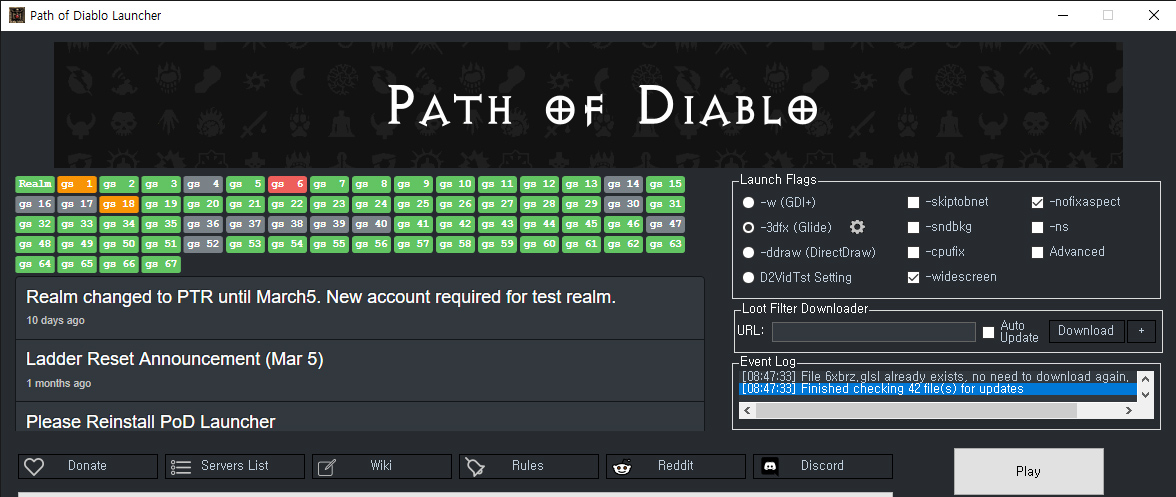Enable the -cpufix flag
The height and width of the screenshot is (497, 1176).
(x=914, y=253)
